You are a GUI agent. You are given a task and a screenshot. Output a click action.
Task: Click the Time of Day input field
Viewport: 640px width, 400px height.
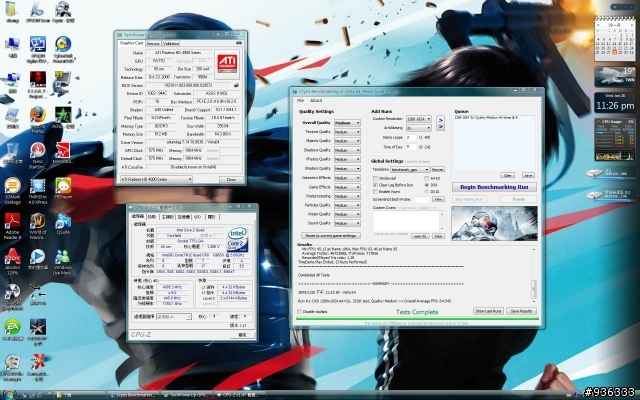411,147
